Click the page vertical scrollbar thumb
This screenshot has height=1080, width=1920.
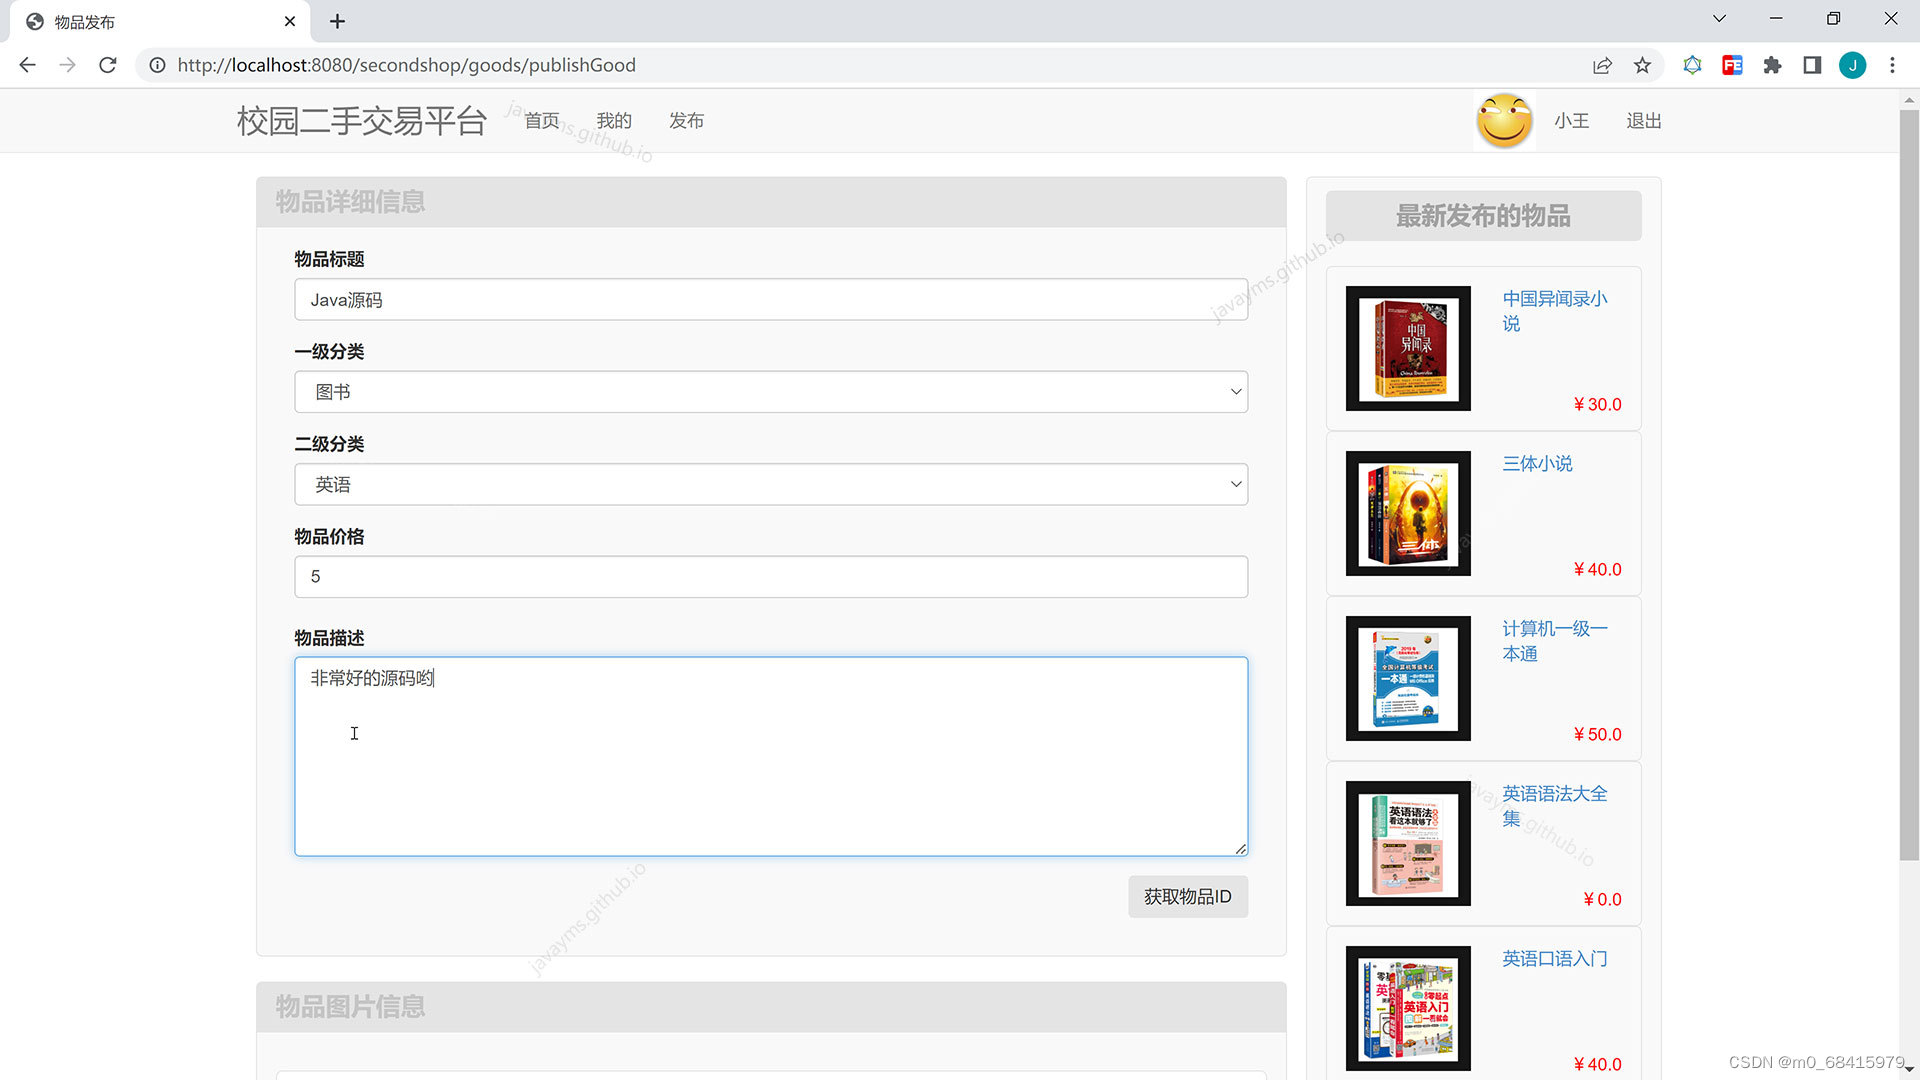pyautogui.click(x=1909, y=485)
